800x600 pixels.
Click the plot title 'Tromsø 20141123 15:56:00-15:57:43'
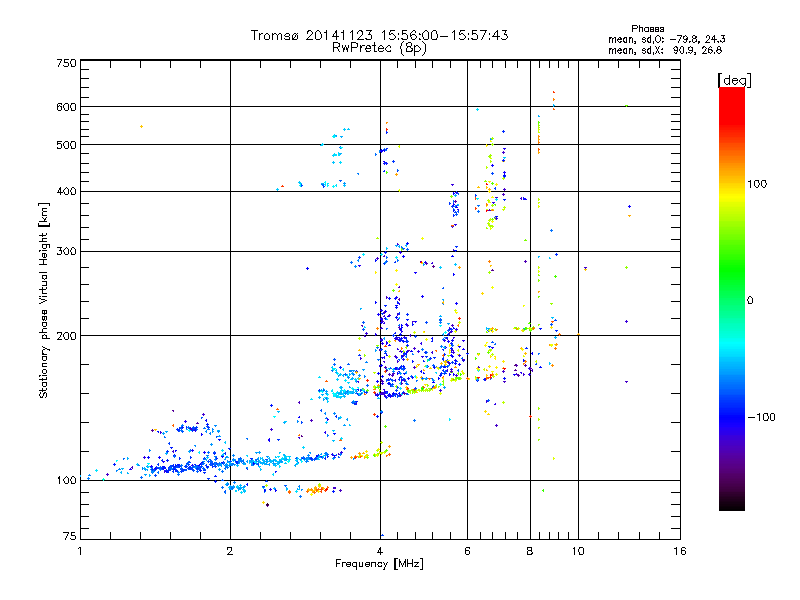click(x=380, y=35)
